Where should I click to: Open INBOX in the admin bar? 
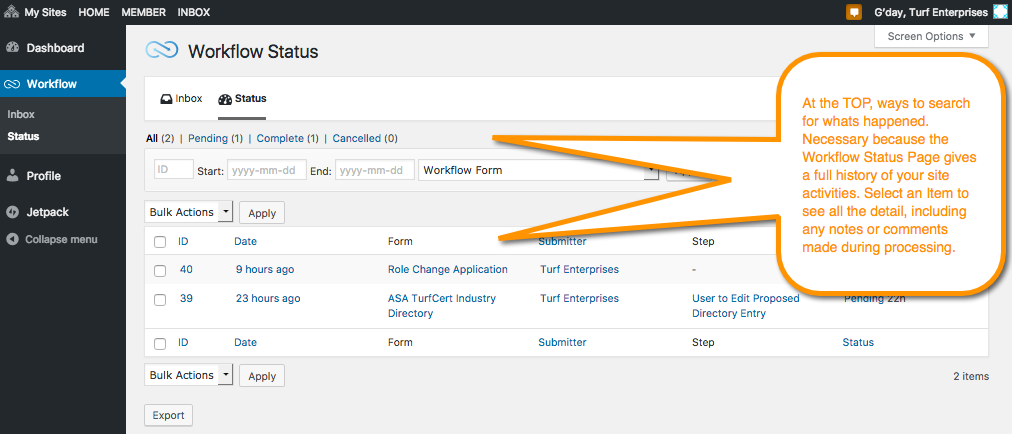[194, 12]
